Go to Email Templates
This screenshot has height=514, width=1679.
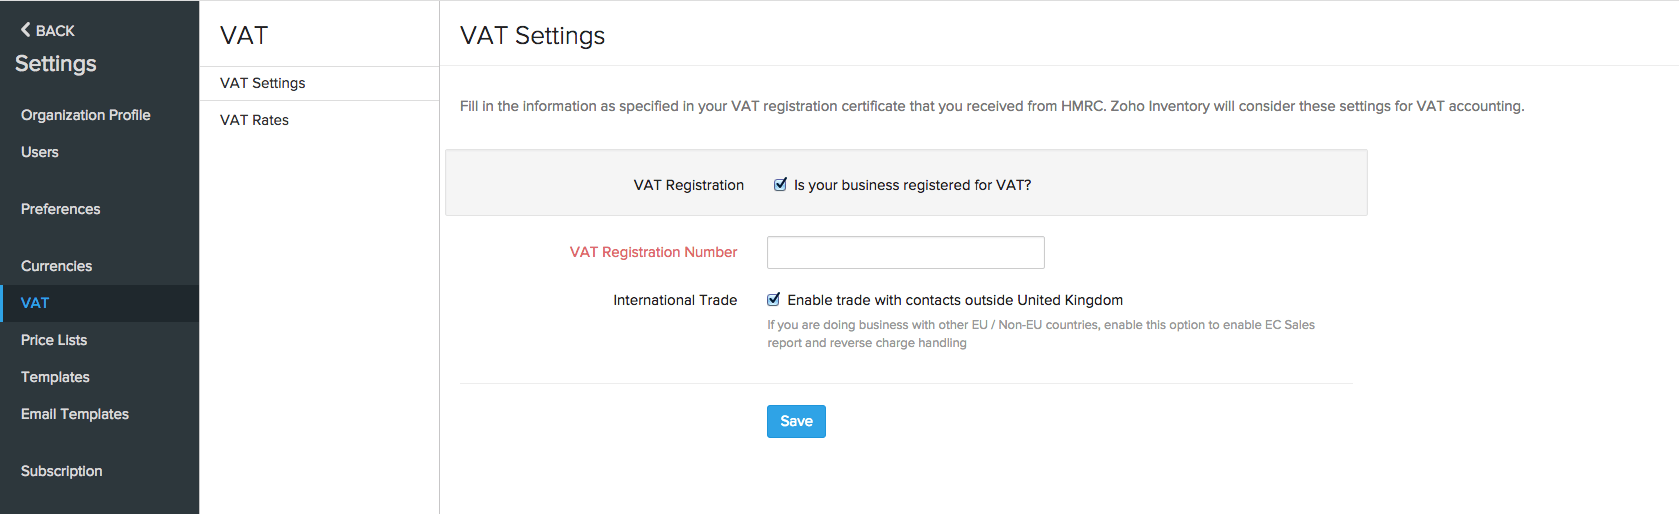tap(75, 414)
